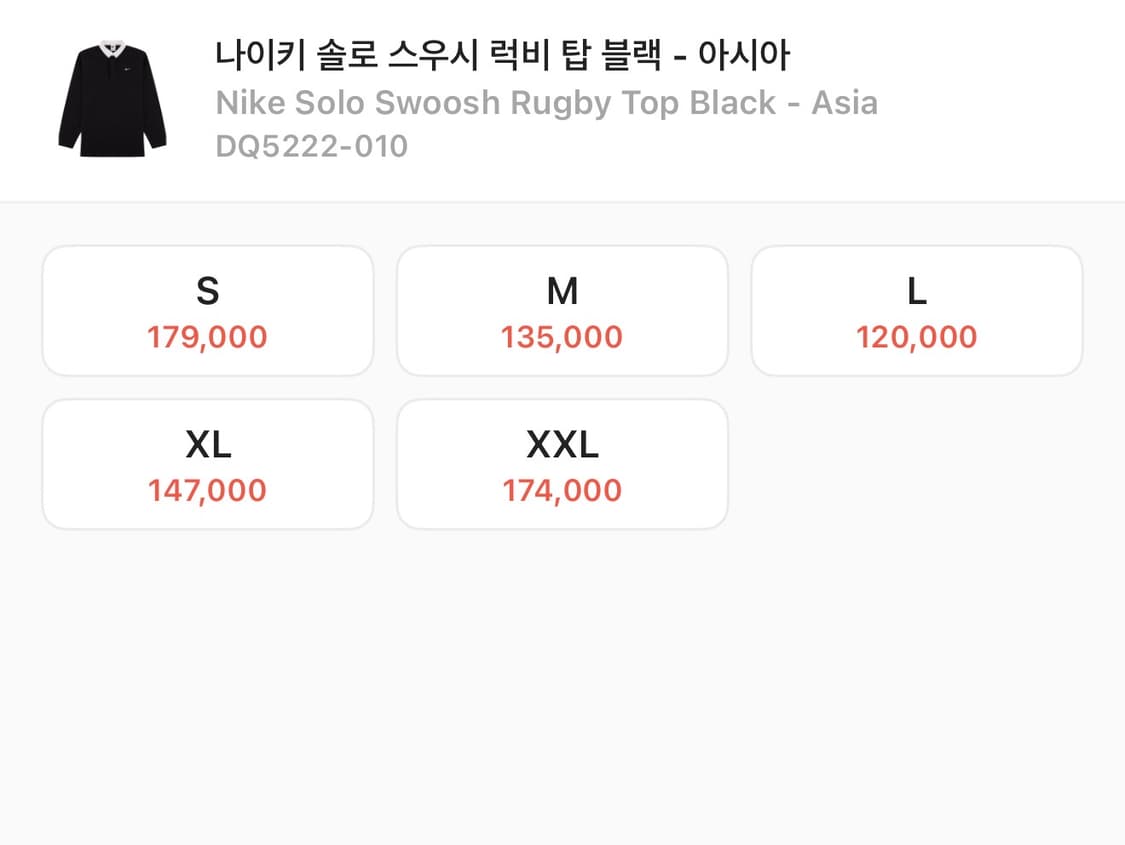
Task: Click the 174,000 price under size XXL
Action: click(562, 490)
